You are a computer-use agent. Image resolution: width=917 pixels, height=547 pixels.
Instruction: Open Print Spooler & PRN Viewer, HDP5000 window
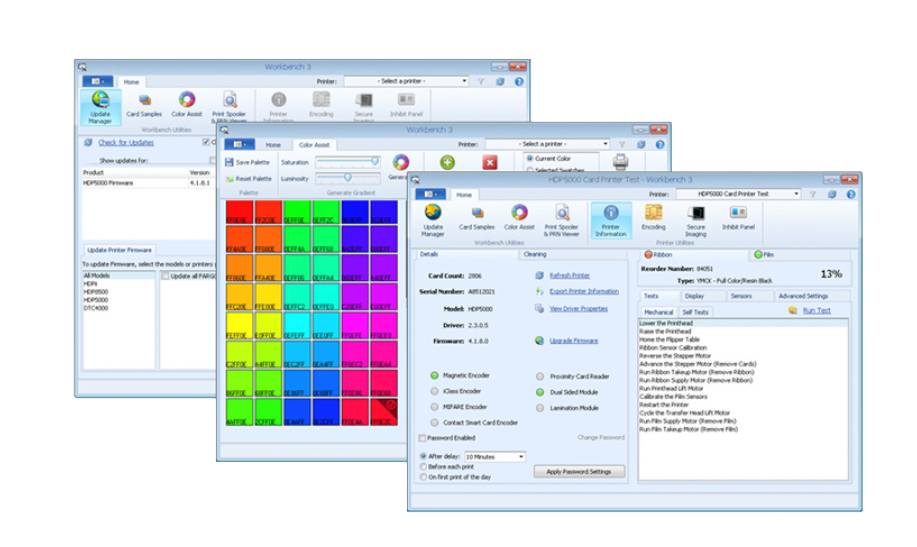click(561, 220)
